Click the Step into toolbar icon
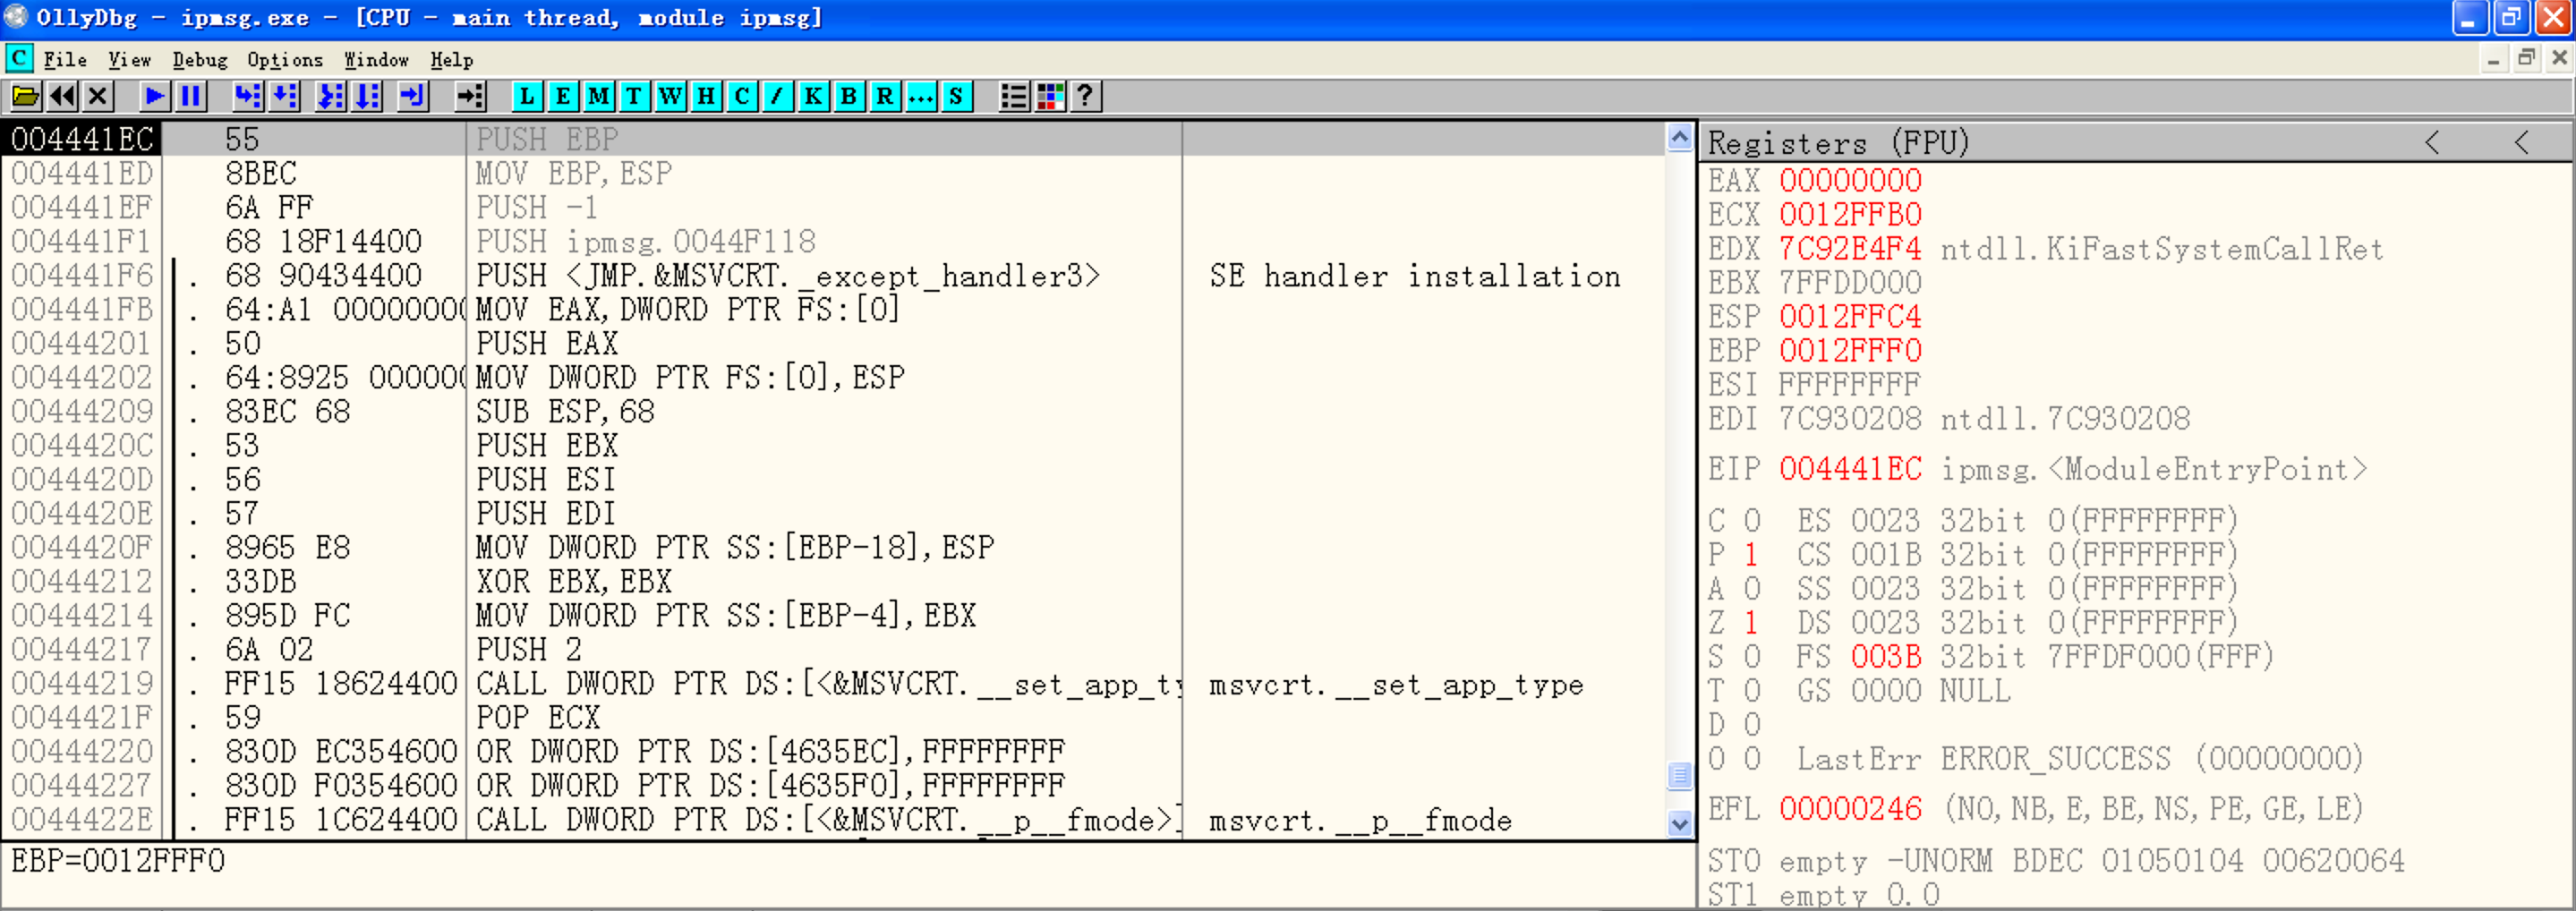The image size is (2576, 911). coord(247,96)
